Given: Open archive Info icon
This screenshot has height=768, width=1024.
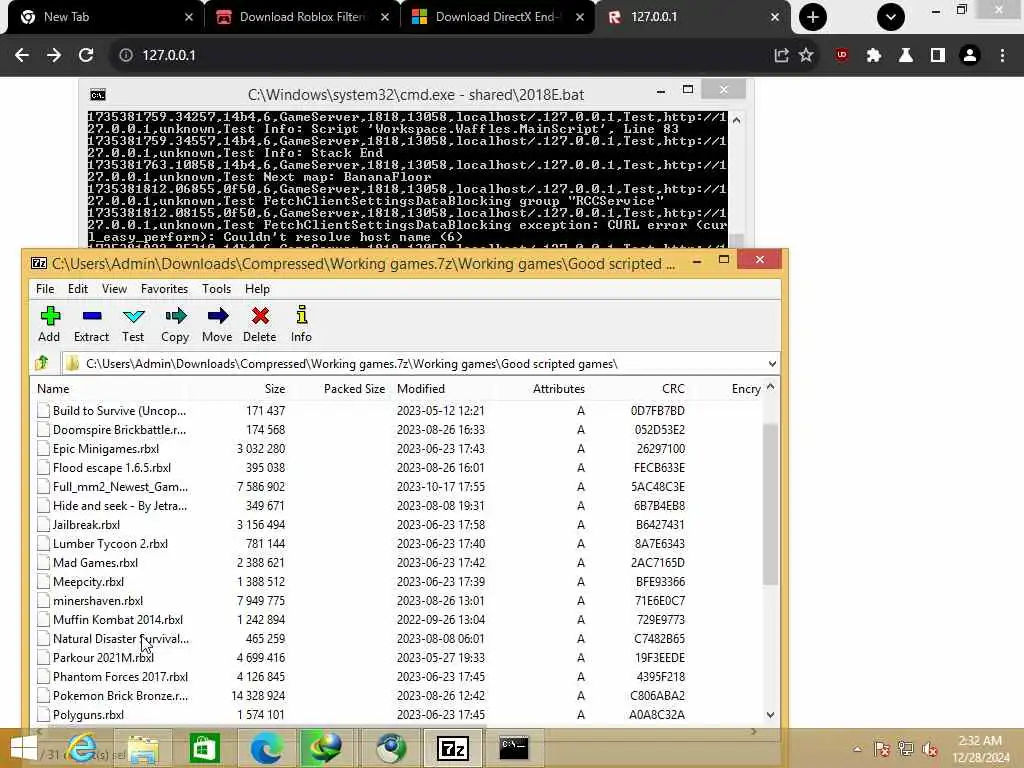Looking at the screenshot, I should coord(301,324).
